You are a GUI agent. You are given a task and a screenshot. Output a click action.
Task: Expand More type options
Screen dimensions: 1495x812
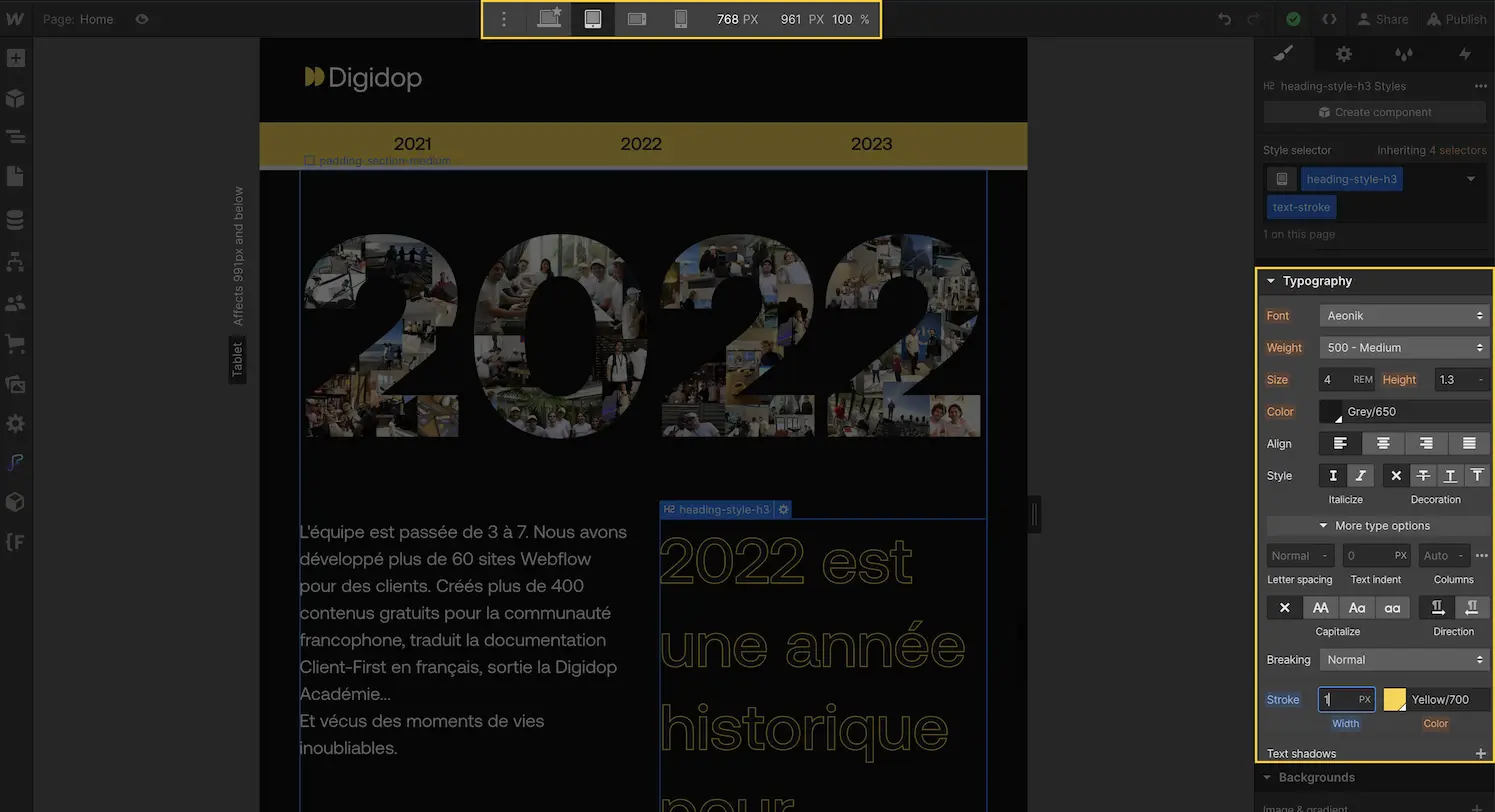[x=1375, y=526]
